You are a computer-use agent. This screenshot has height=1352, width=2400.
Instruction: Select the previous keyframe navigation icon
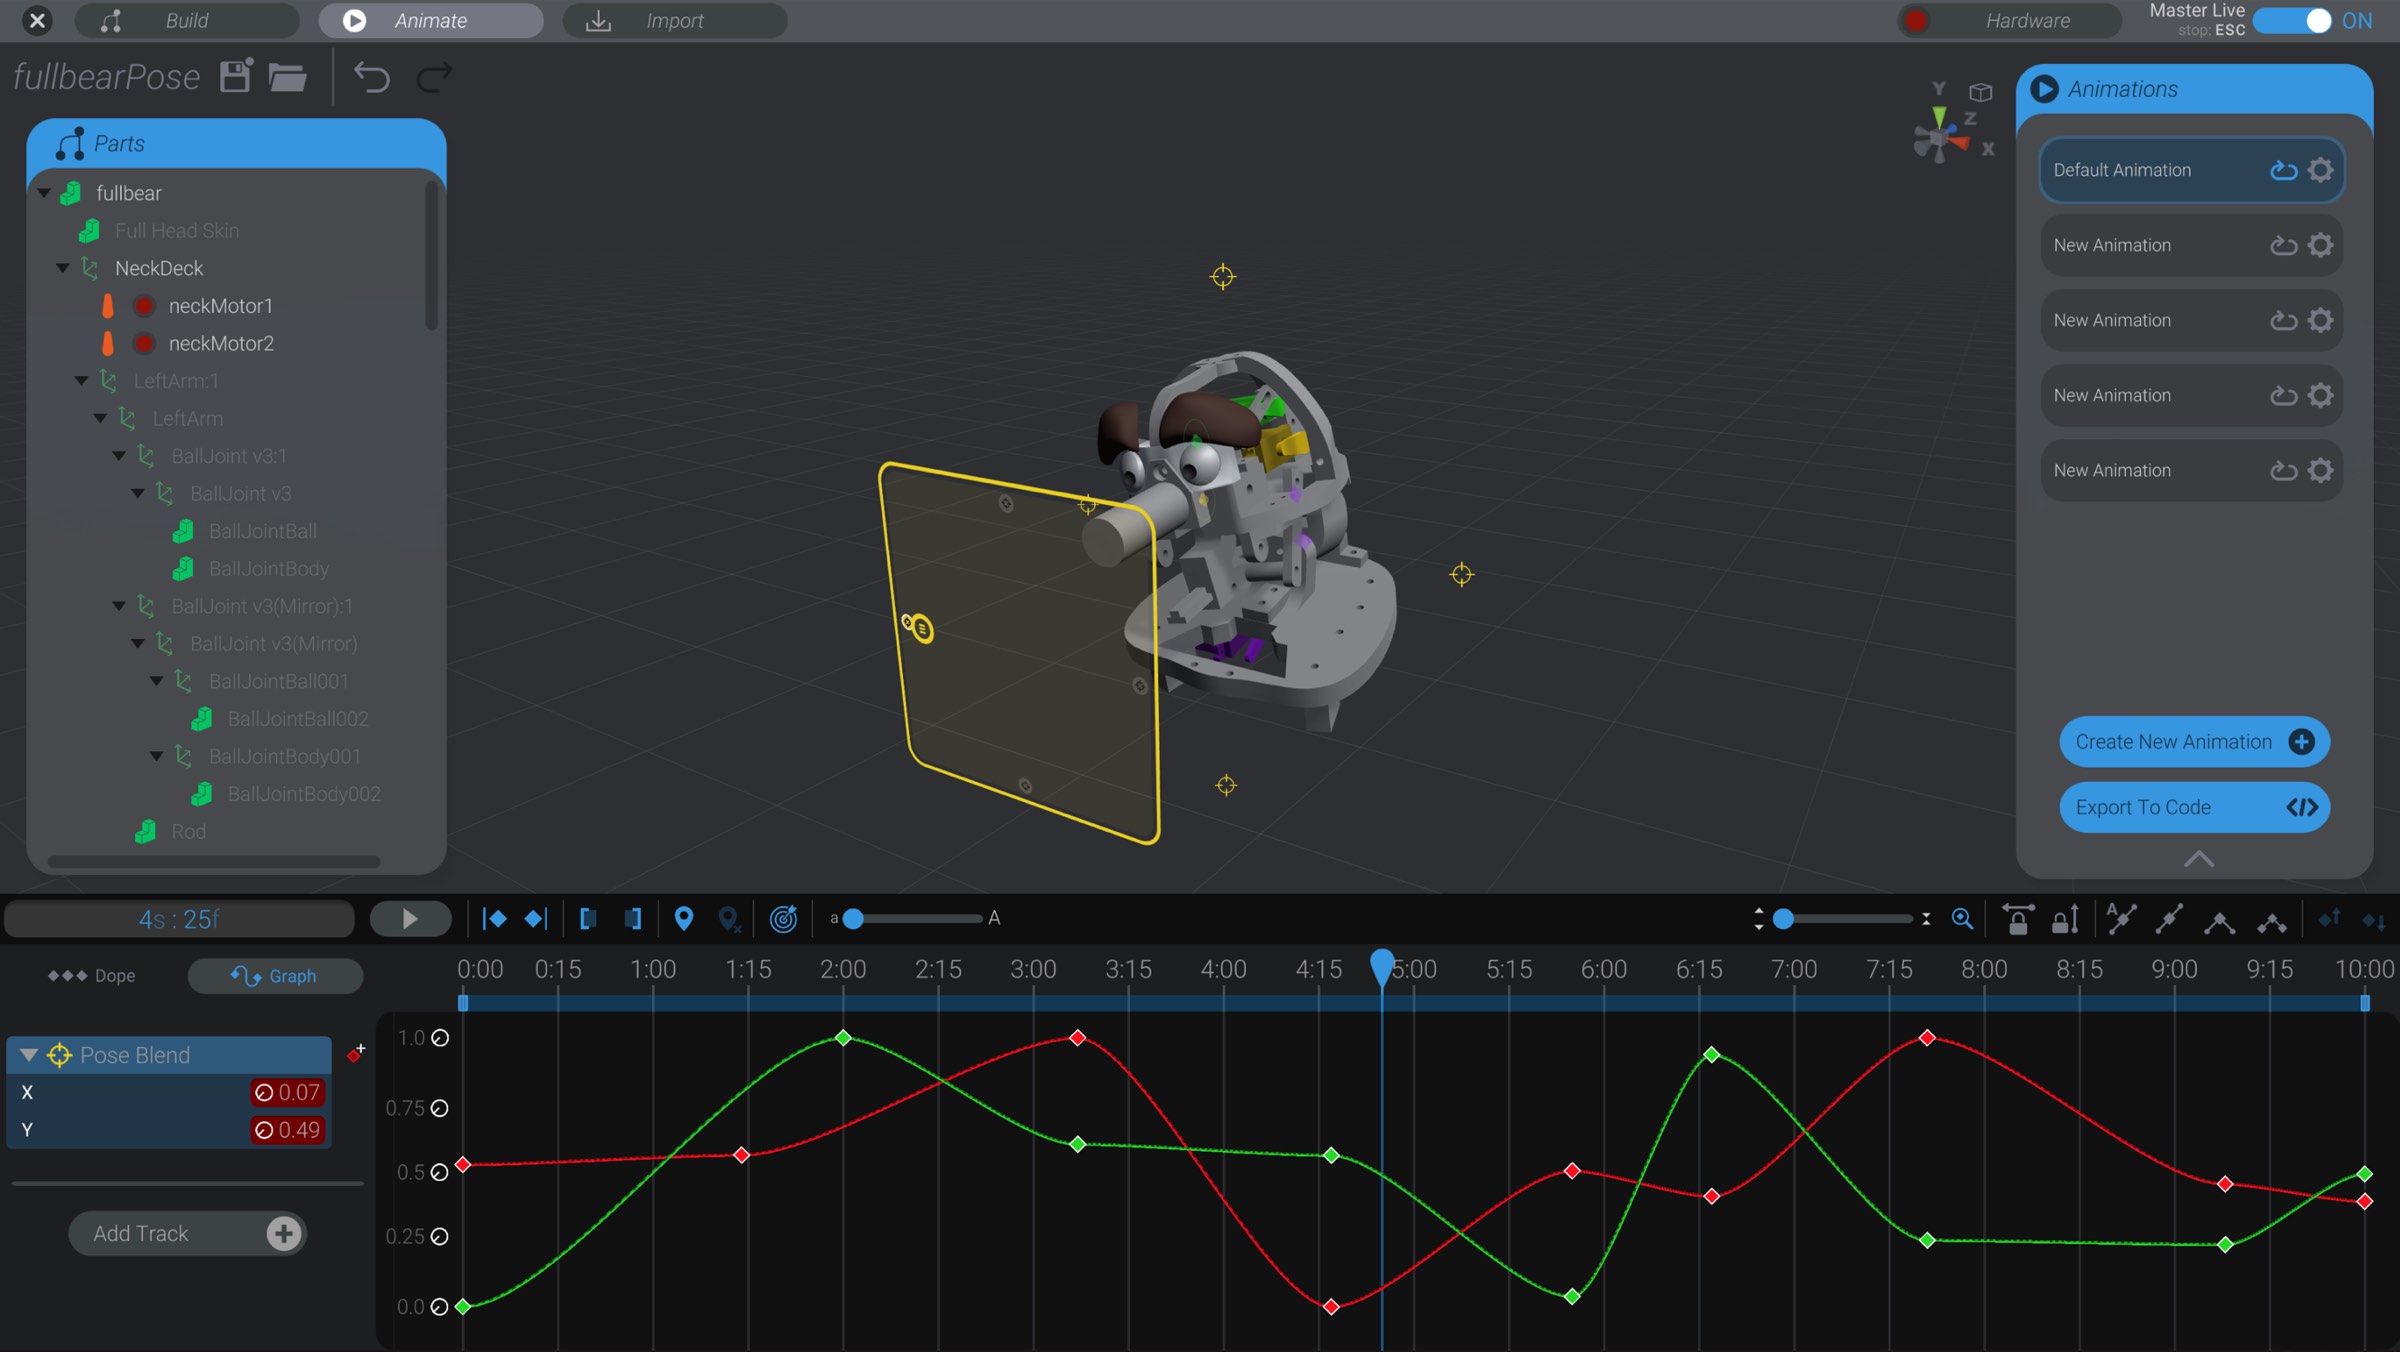[494, 919]
